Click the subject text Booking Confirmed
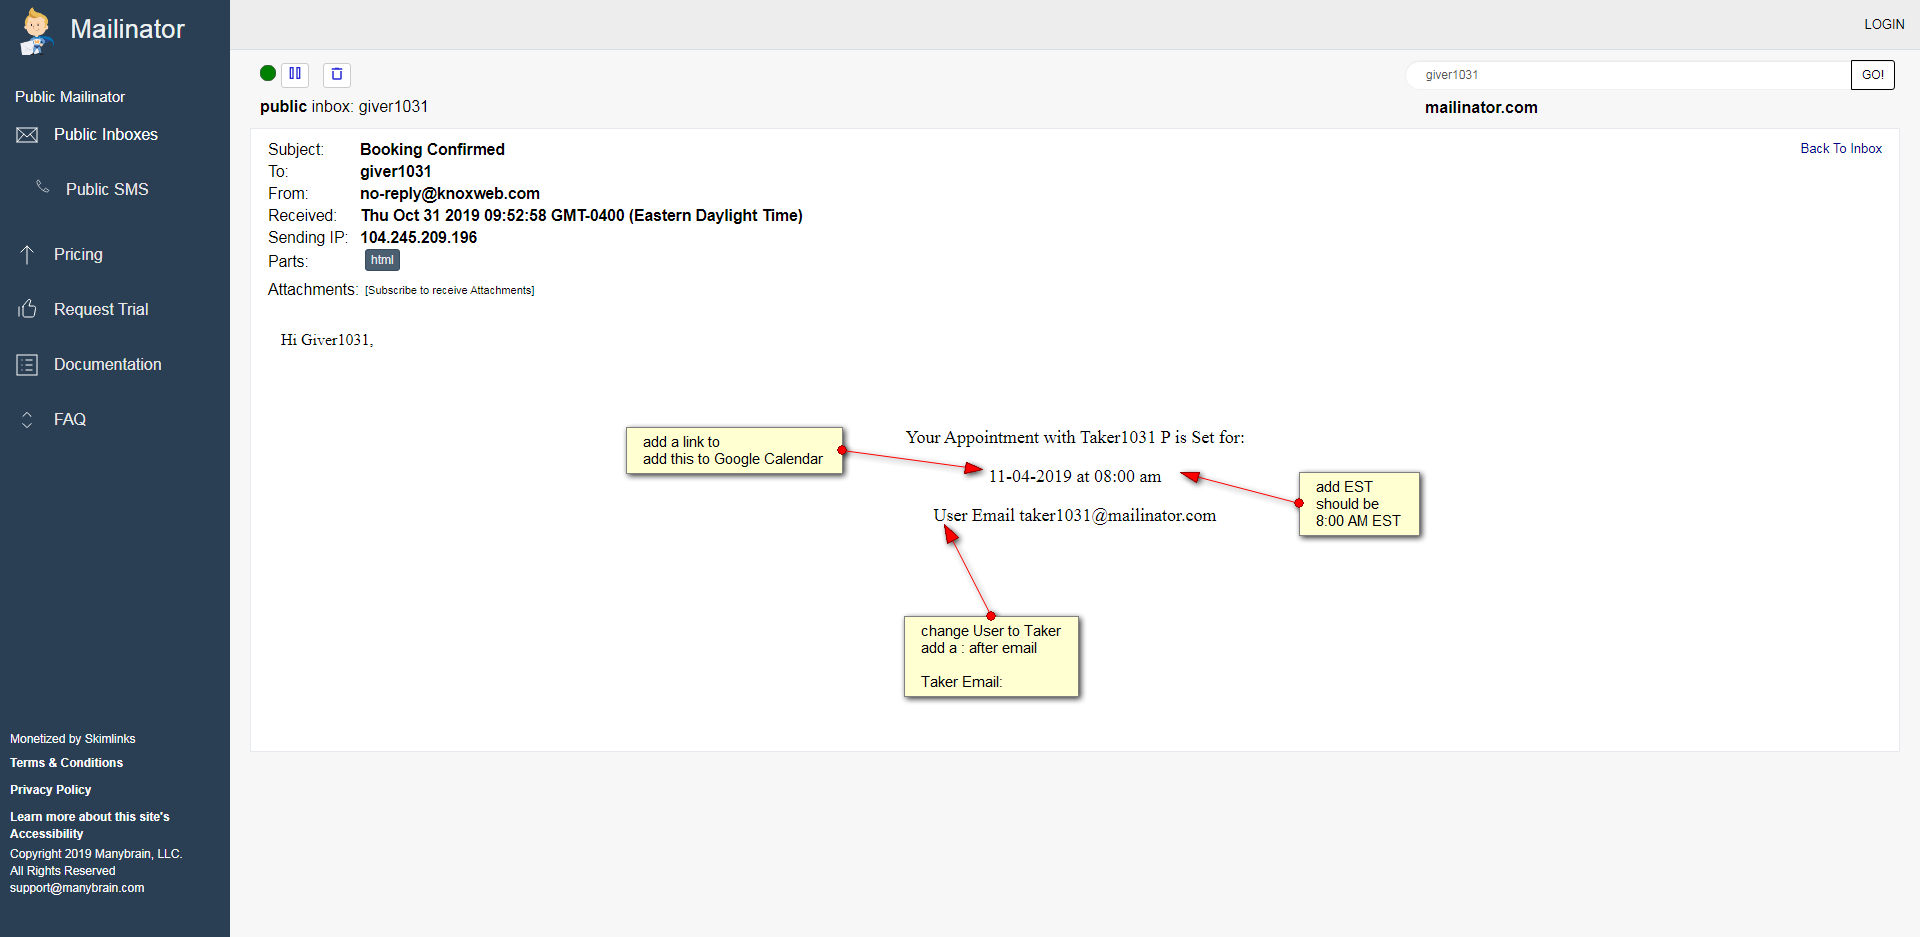1920x937 pixels. (x=432, y=150)
